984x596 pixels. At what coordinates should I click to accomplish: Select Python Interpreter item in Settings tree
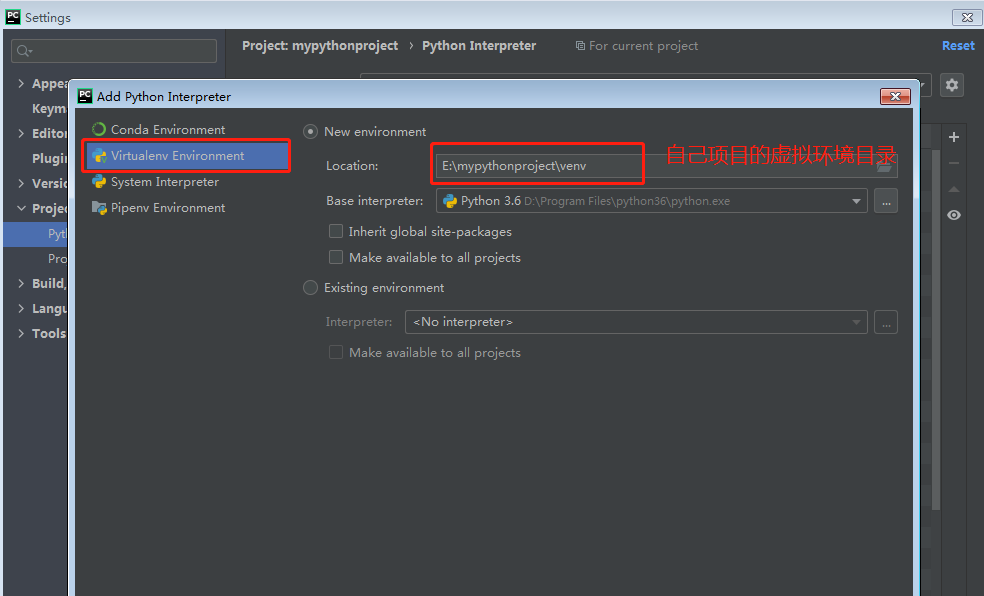pos(36,234)
